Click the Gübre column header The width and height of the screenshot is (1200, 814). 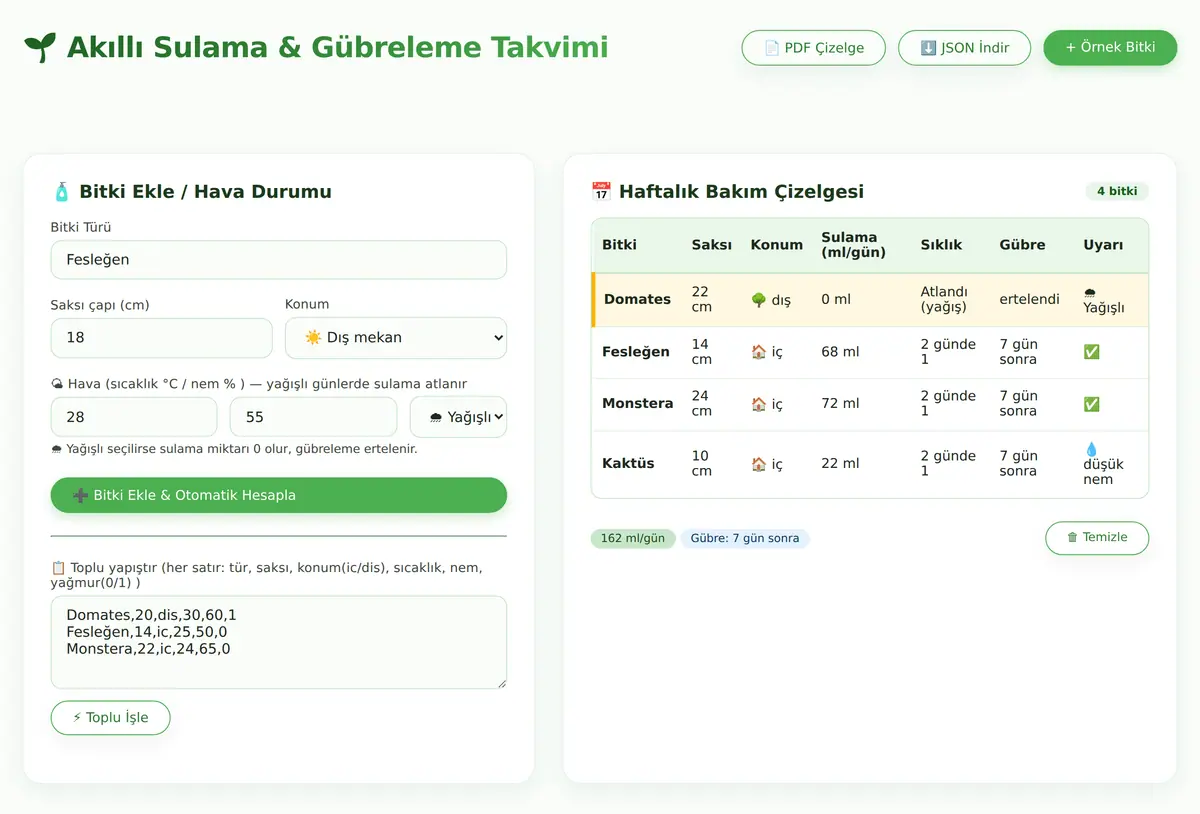[1022, 245]
